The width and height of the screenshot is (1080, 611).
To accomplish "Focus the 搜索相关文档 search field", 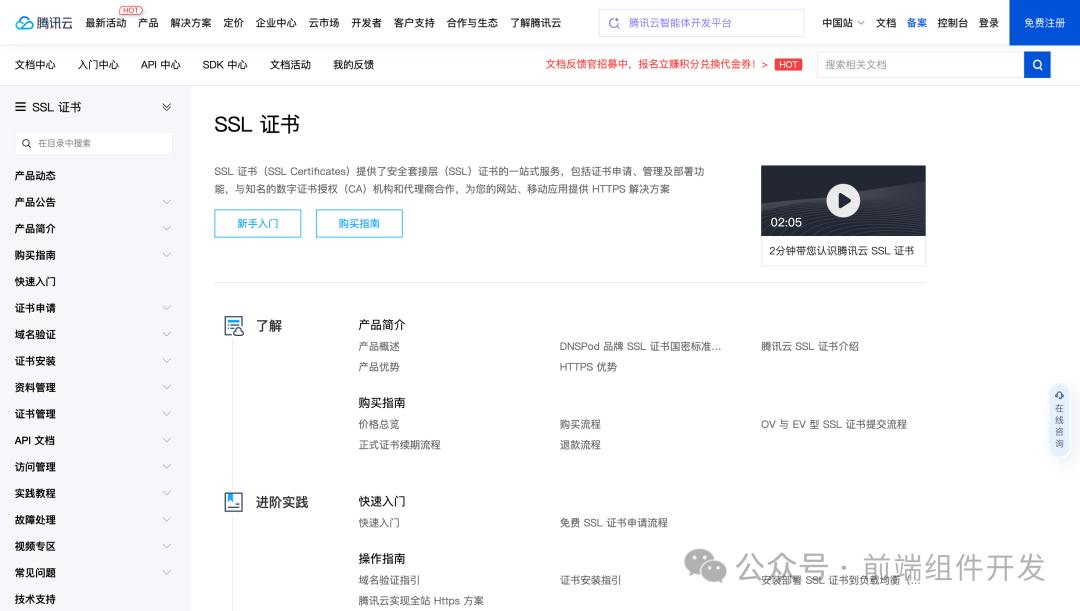I will (920, 65).
